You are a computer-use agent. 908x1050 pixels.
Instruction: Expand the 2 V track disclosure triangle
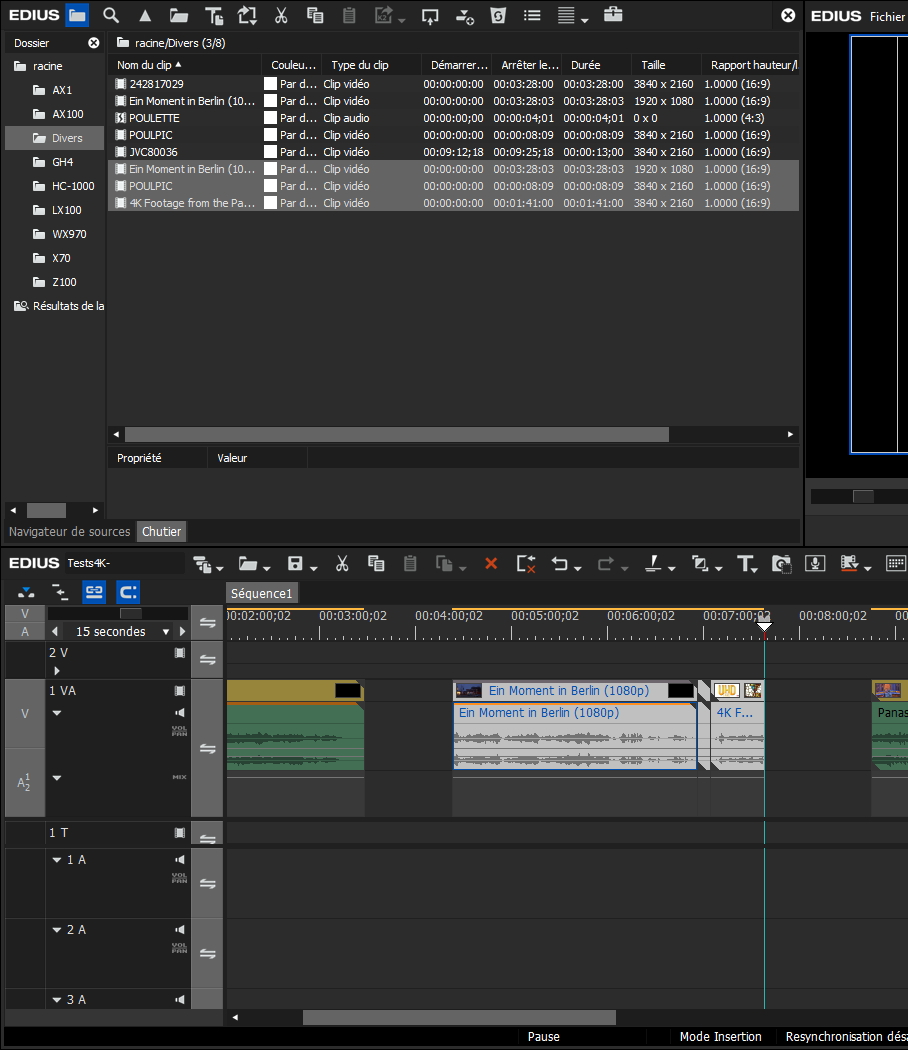point(57,671)
